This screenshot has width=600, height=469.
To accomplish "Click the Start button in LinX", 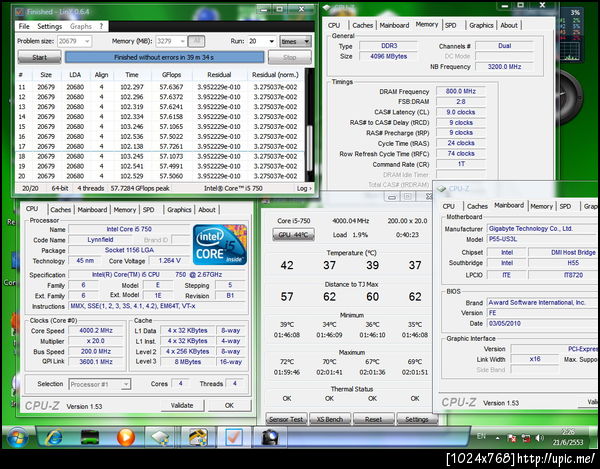I will 39,57.
